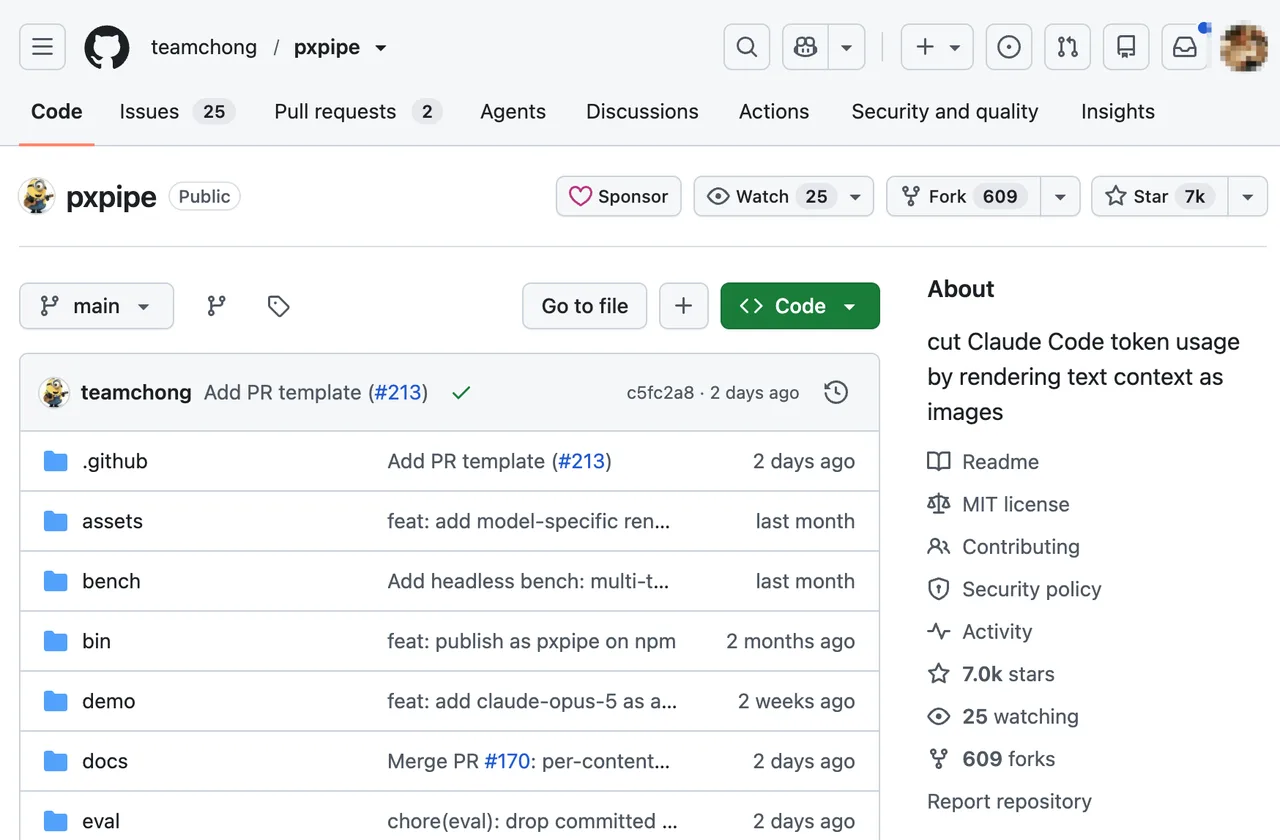Screen dimensions: 1280x840
Task: Open the Security and quality tab
Action: 945,112
